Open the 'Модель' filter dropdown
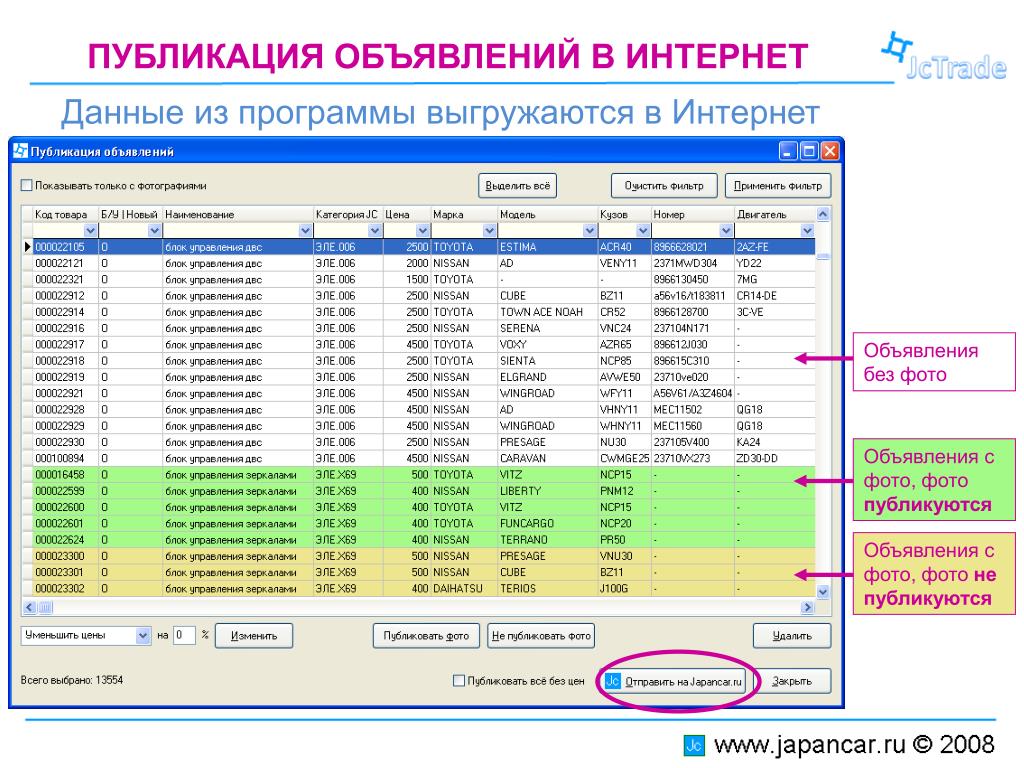 (589, 231)
